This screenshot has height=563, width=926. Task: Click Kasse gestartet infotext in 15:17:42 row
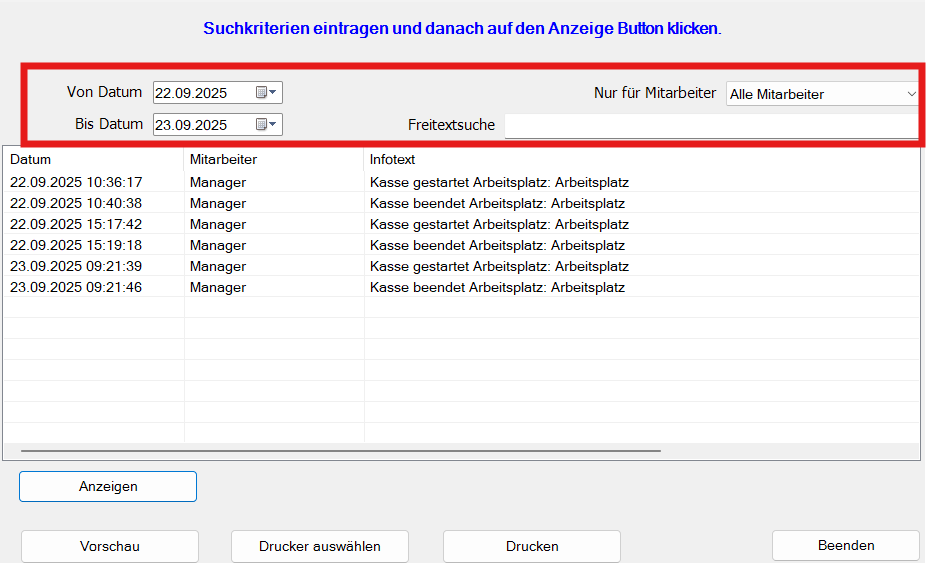pos(499,224)
